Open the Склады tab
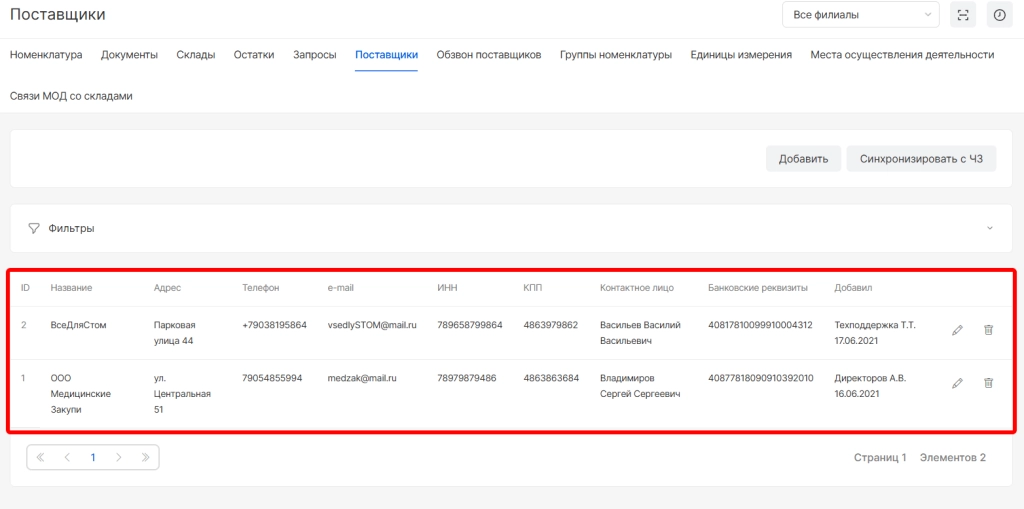The height and width of the screenshot is (509, 1024). [195, 55]
